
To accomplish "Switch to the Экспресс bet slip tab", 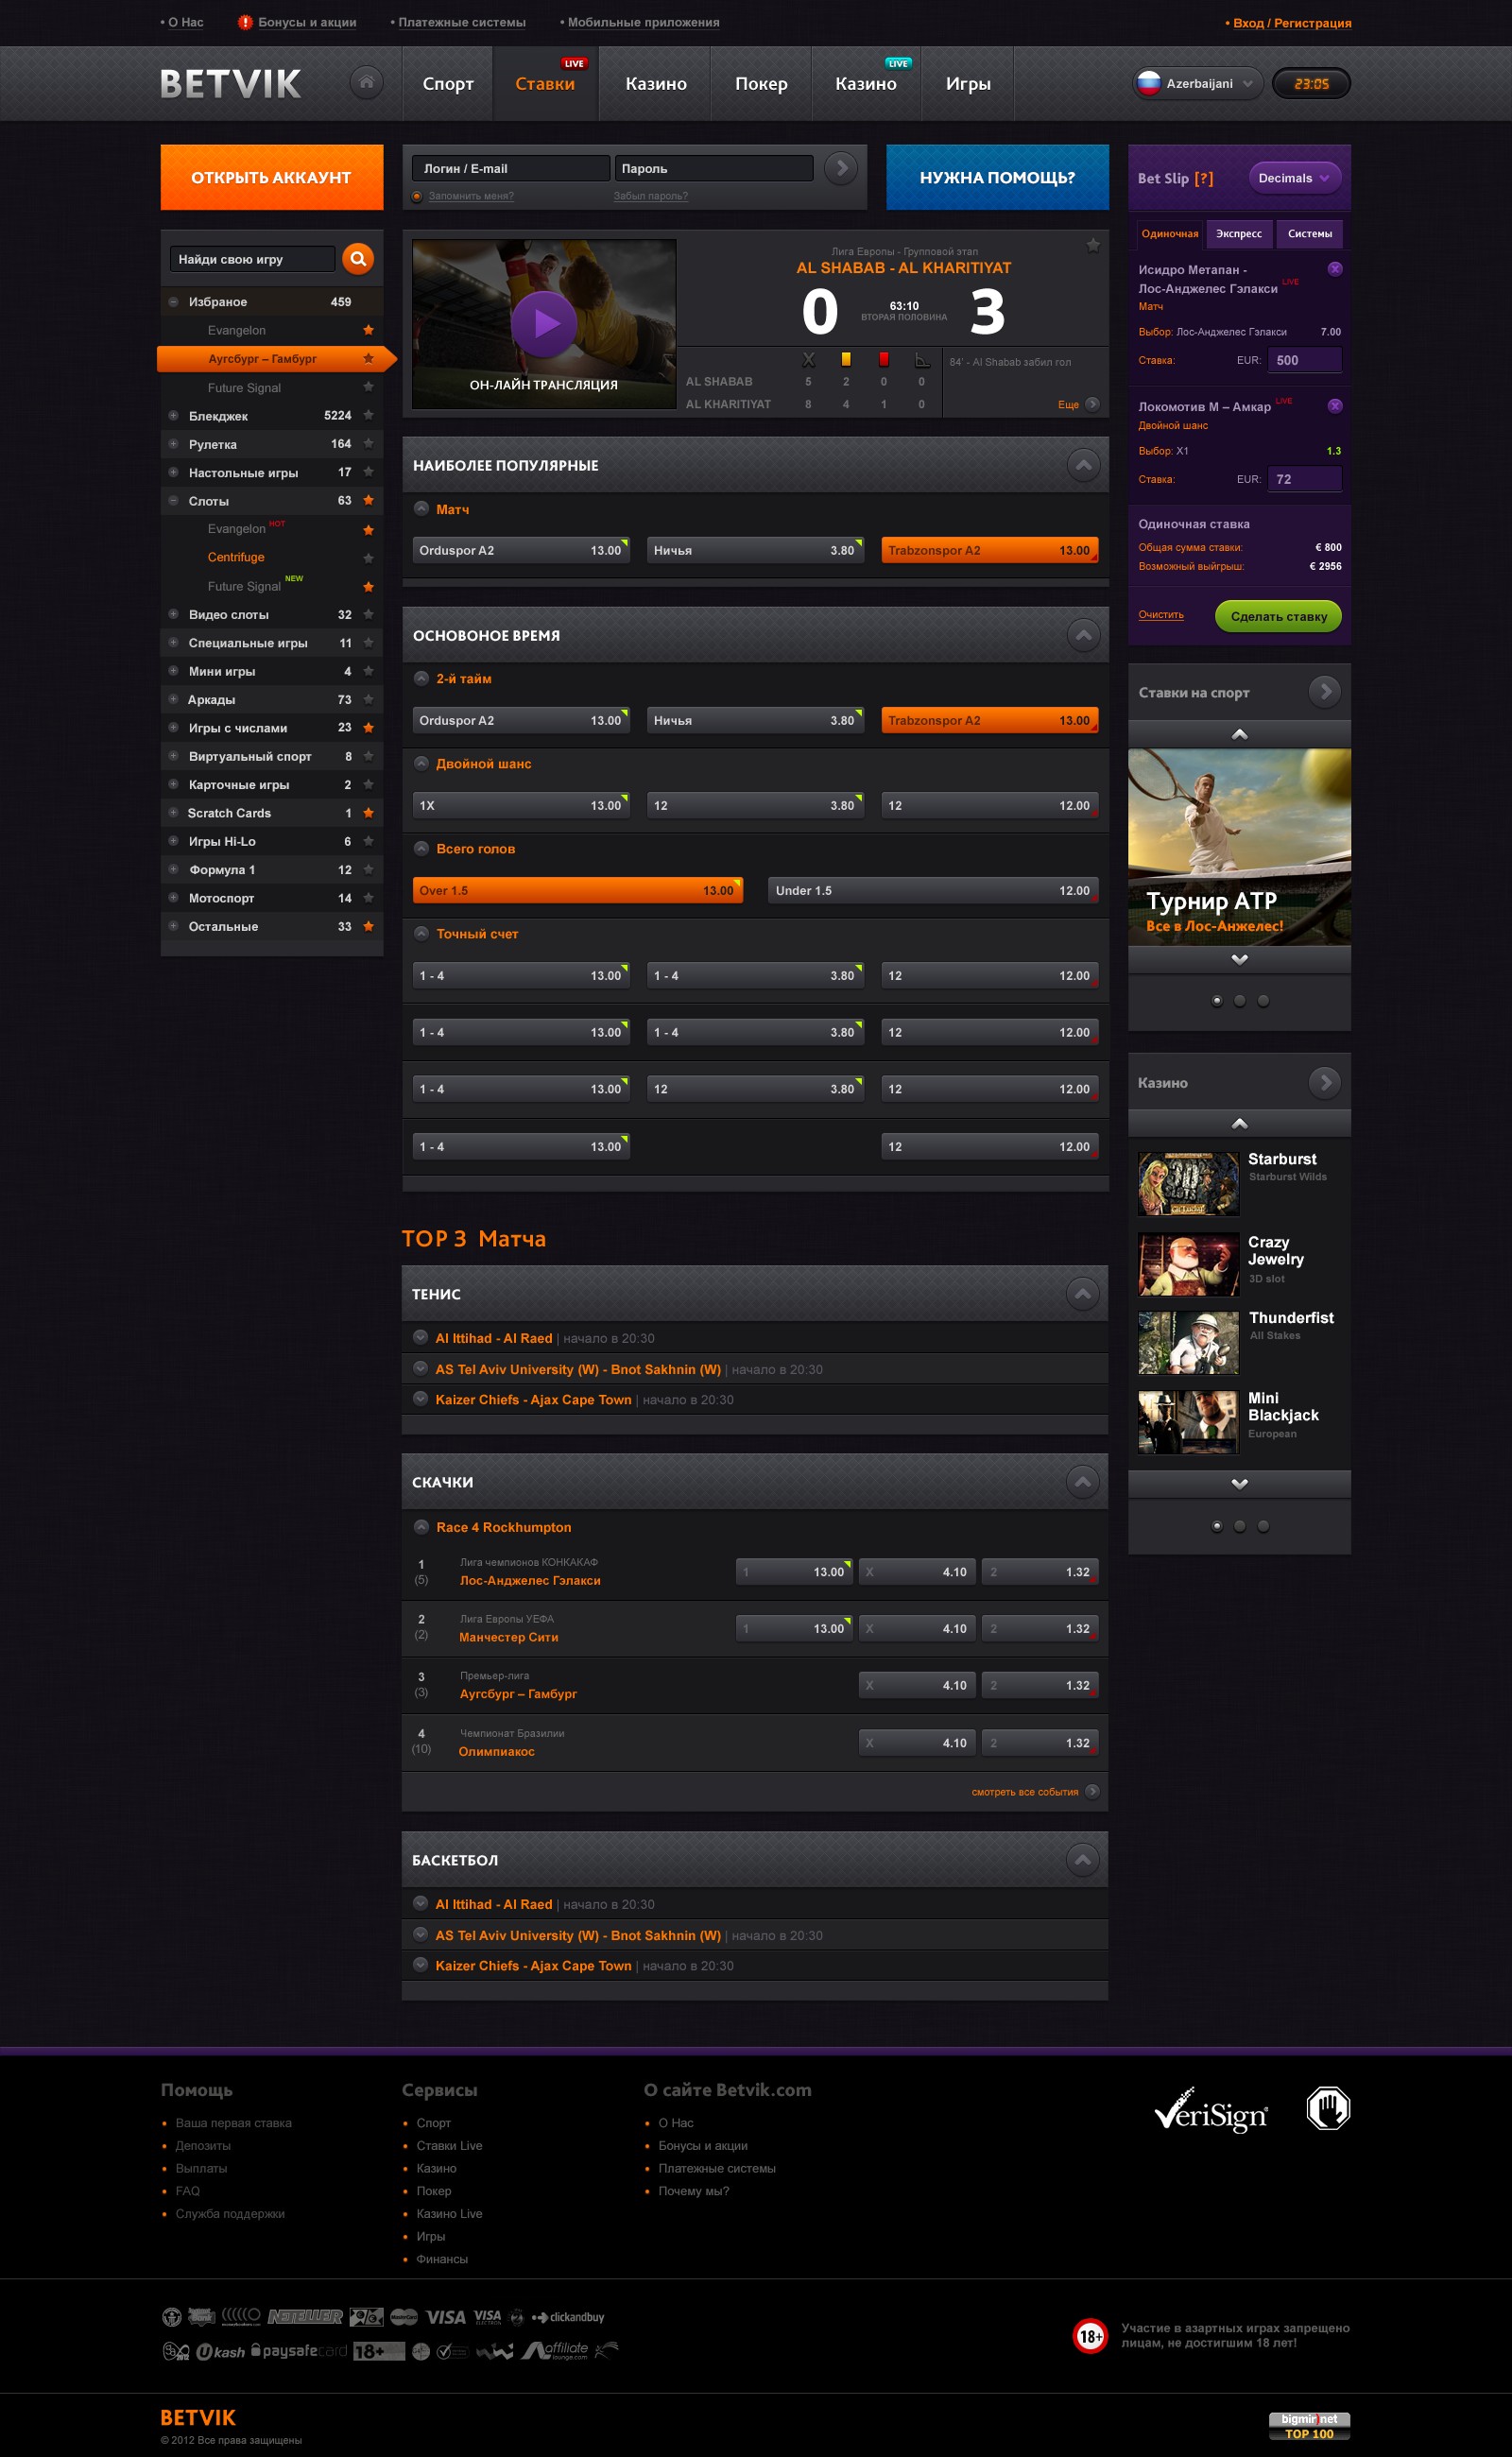I will pos(1238,234).
